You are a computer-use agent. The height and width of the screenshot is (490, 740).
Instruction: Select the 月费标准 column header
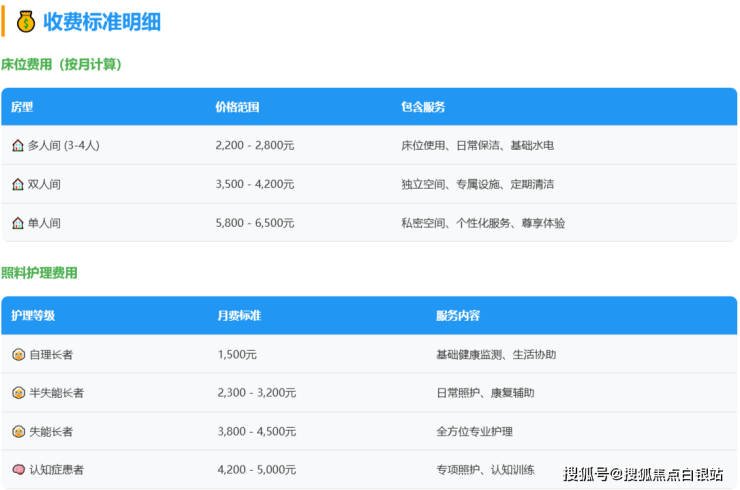(x=239, y=316)
